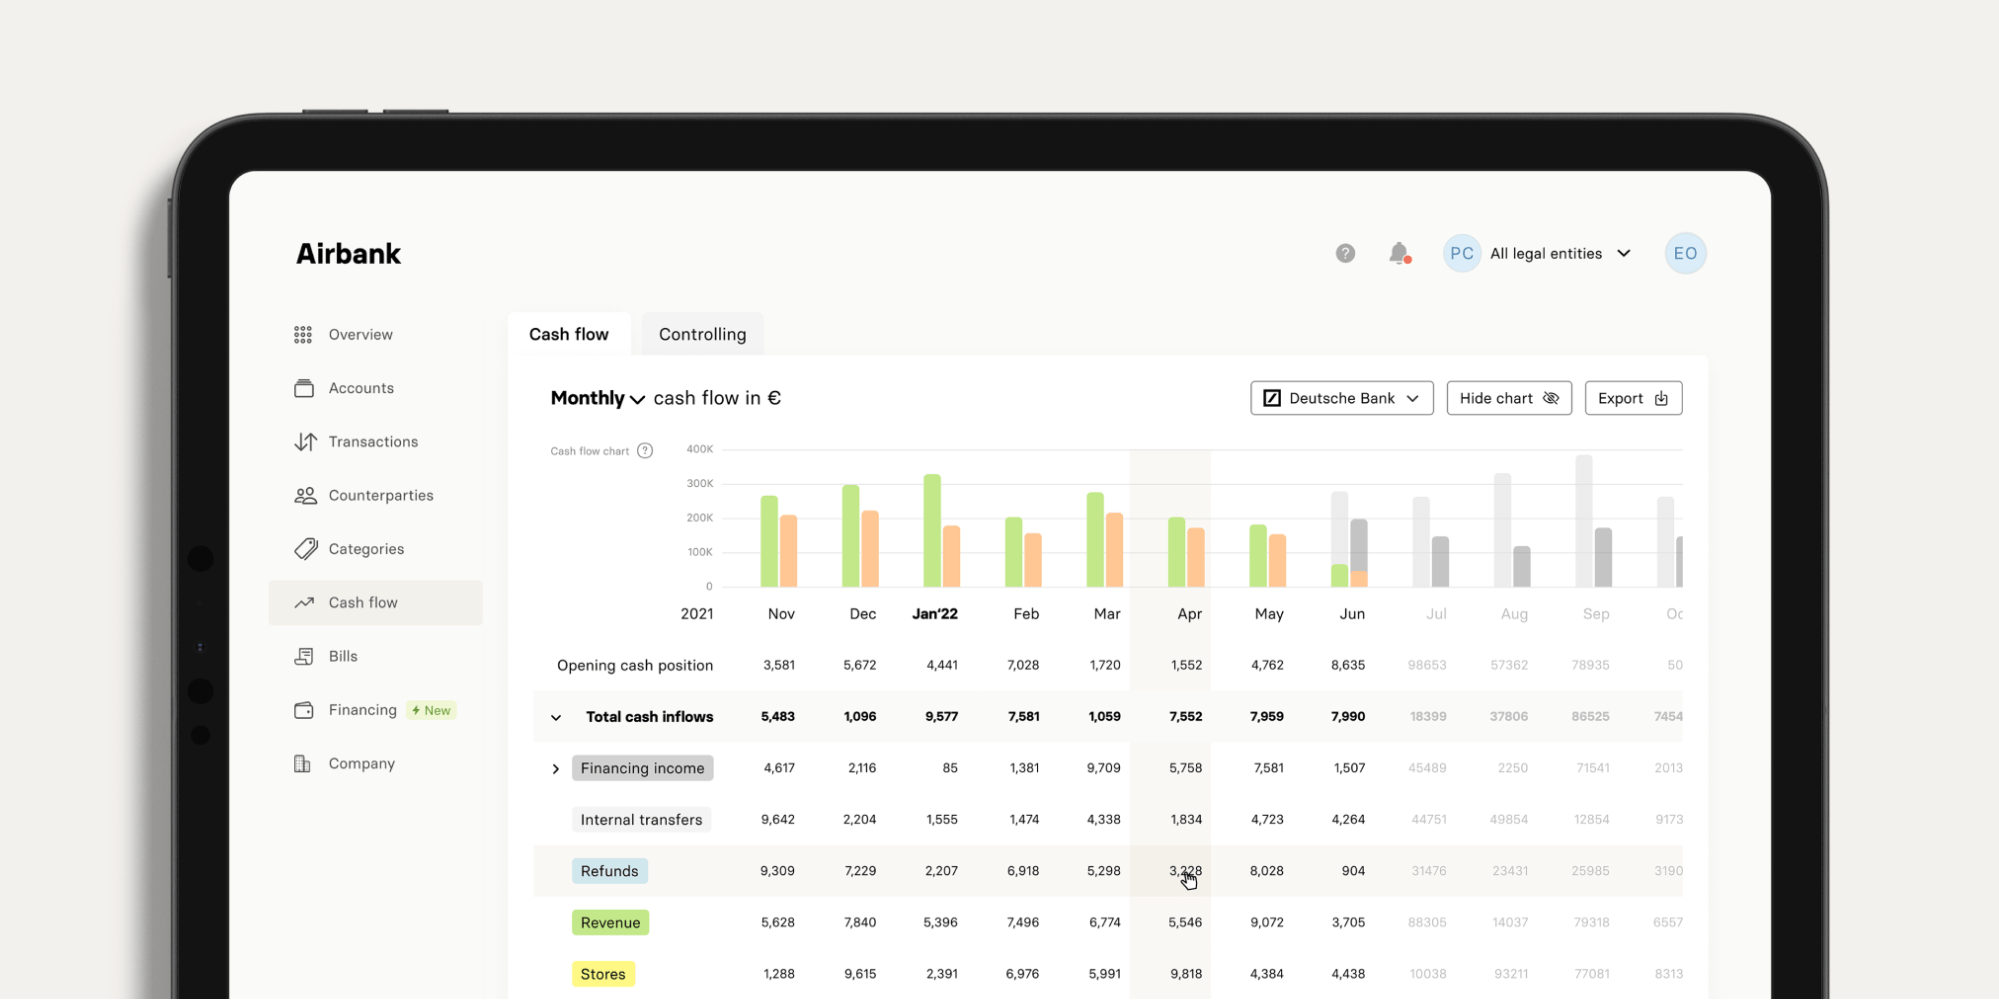Click the Cash flow trend icon in sidebar
The image size is (1999, 1000).
[304, 603]
